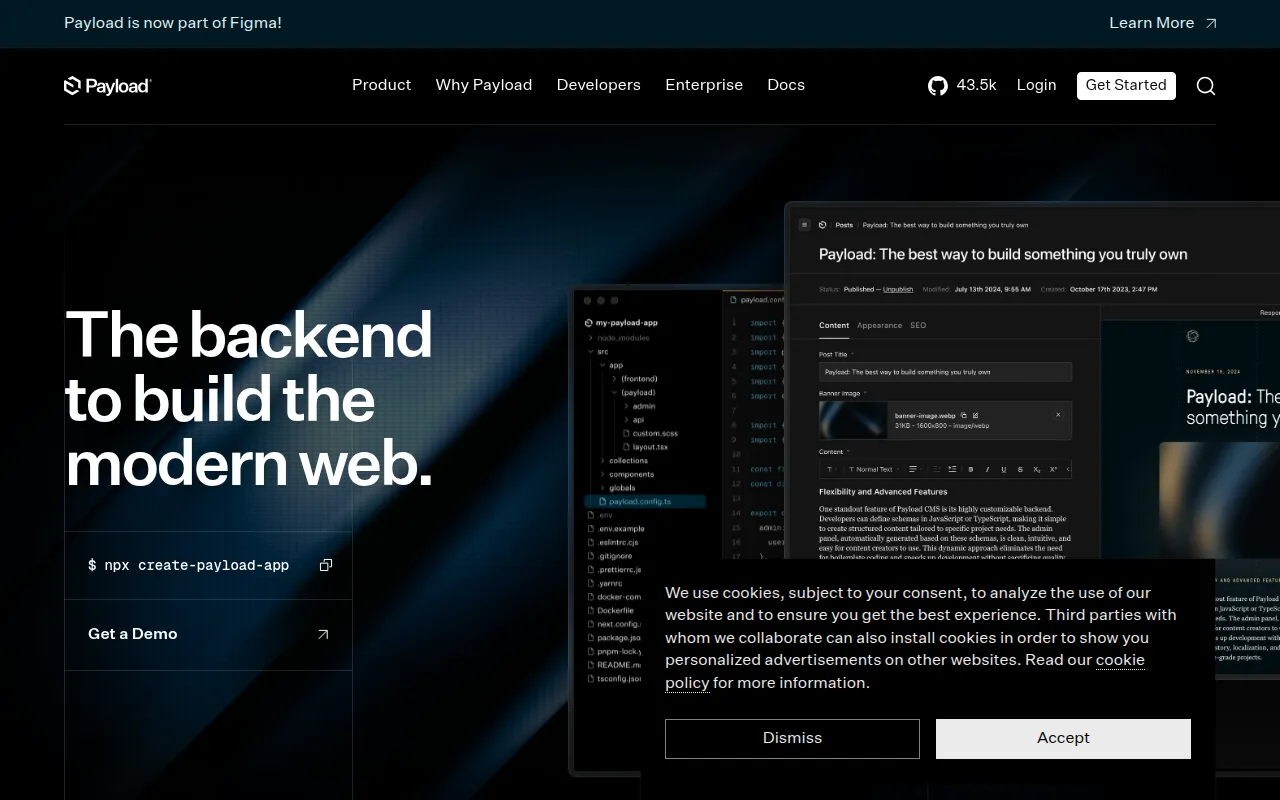This screenshot has height=800, width=1280.
Task: Open the GitHub repository icon
Action: [x=938, y=86]
